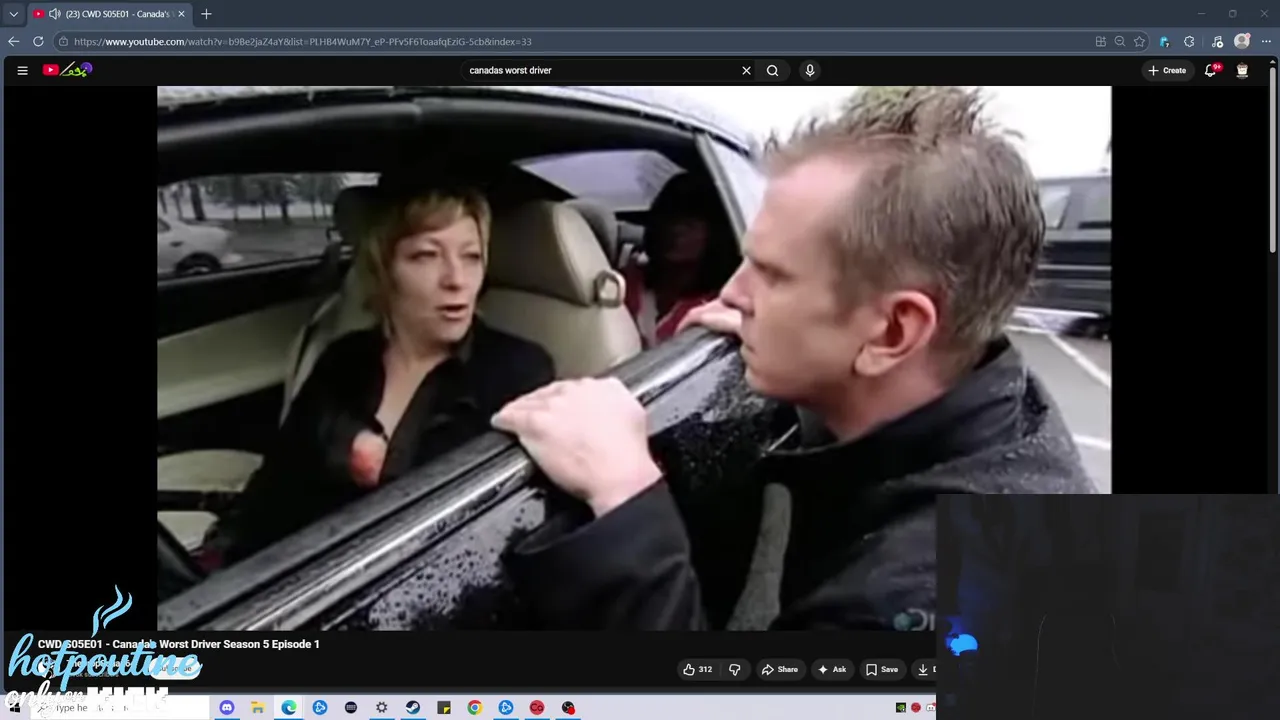Mute the tab via its speaker icon
The height and width of the screenshot is (720, 1280).
(x=54, y=14)
